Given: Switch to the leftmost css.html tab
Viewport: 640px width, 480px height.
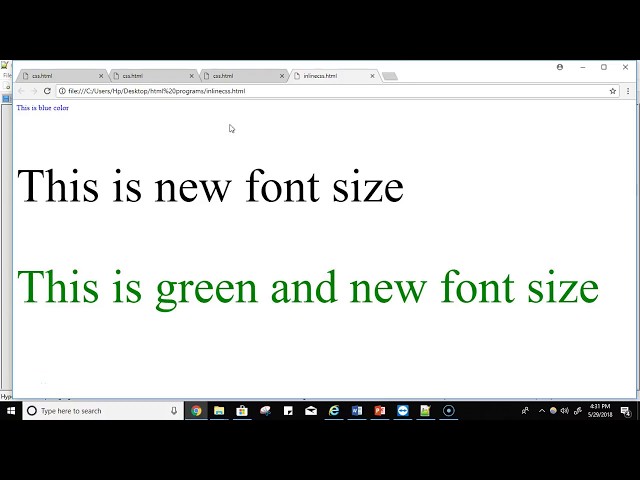Looking at the screenshot, I should (62, 76).
